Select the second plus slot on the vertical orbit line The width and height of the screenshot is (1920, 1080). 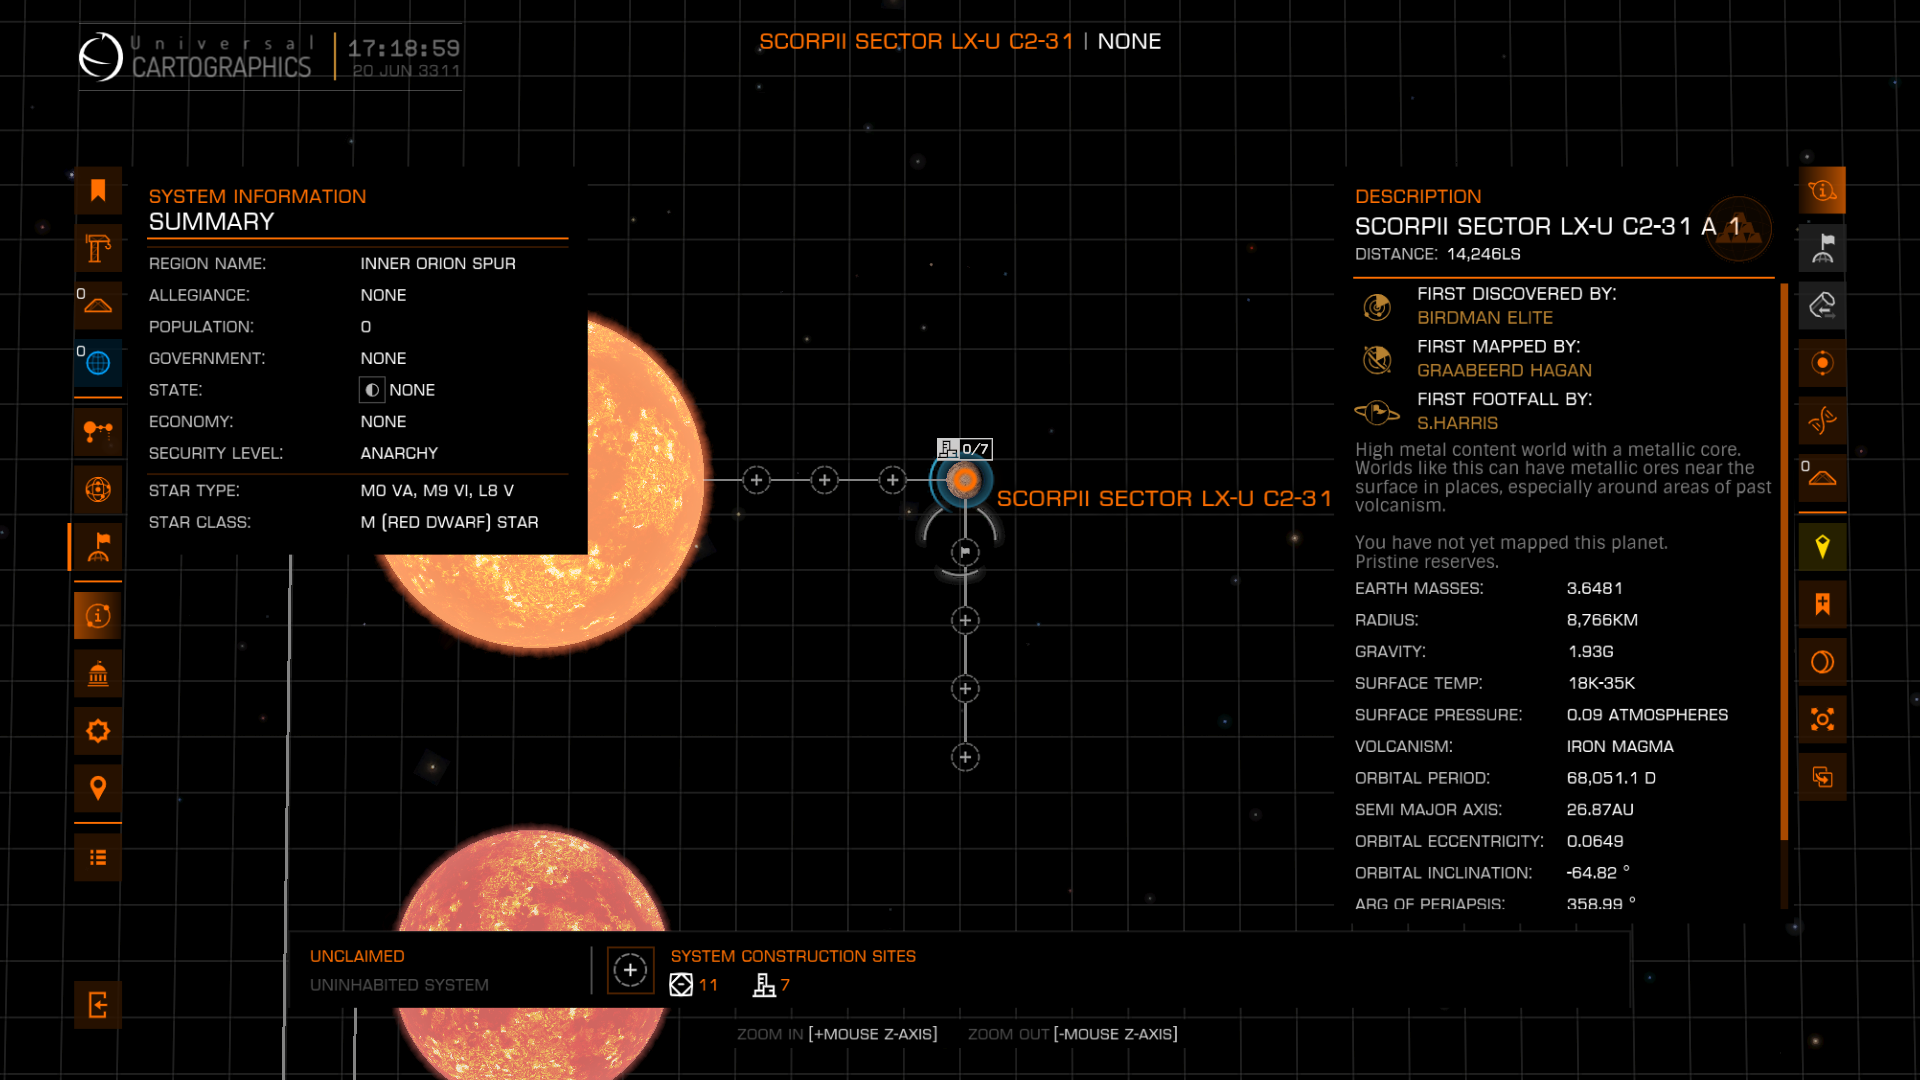[965, 689]
